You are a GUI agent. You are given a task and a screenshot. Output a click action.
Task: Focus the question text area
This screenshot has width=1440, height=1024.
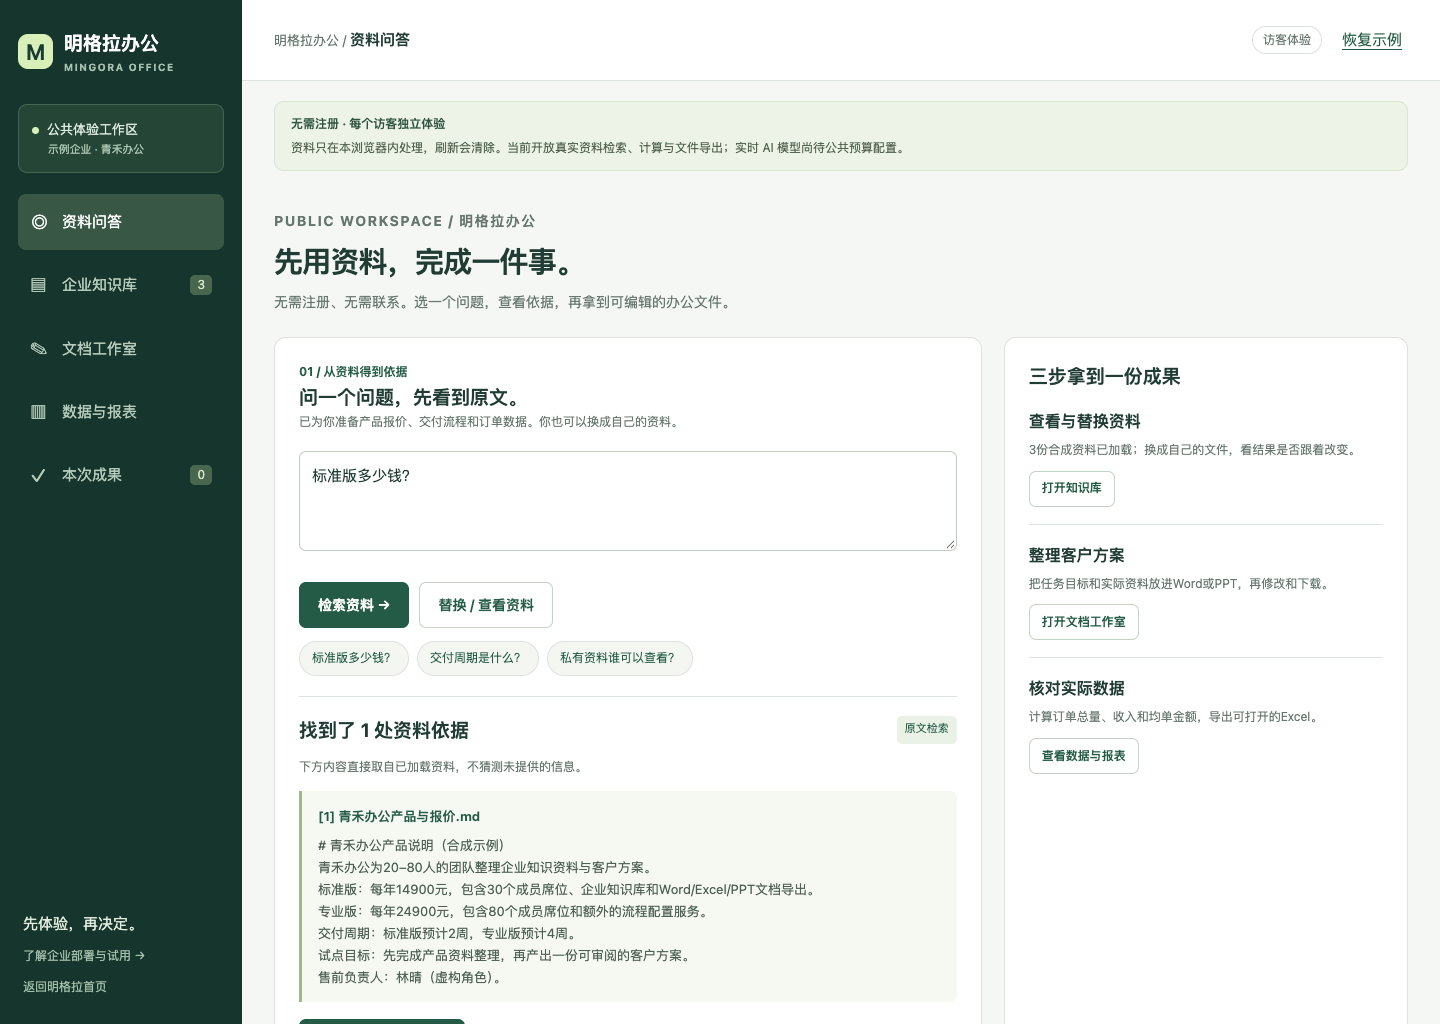tap(628, 501)
